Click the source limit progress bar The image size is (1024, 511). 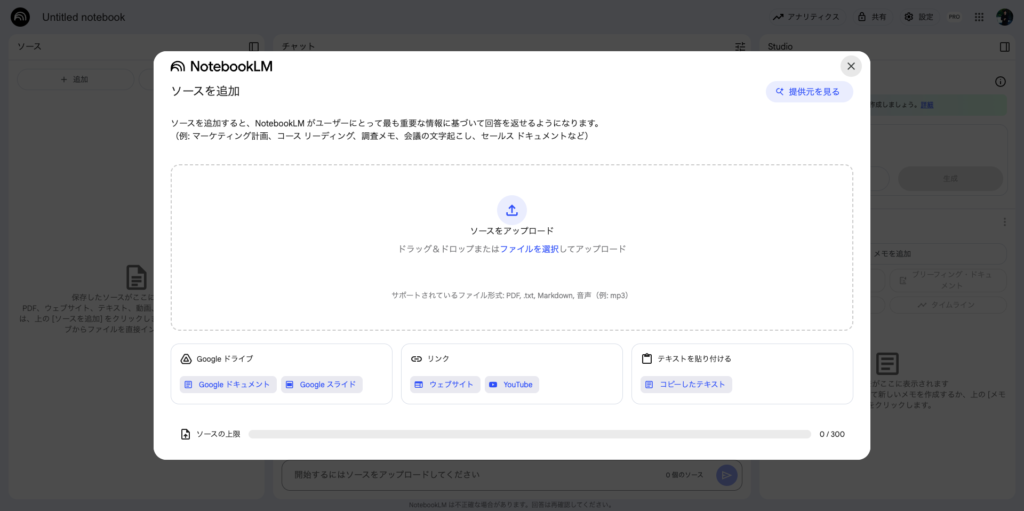coord(530,434)
